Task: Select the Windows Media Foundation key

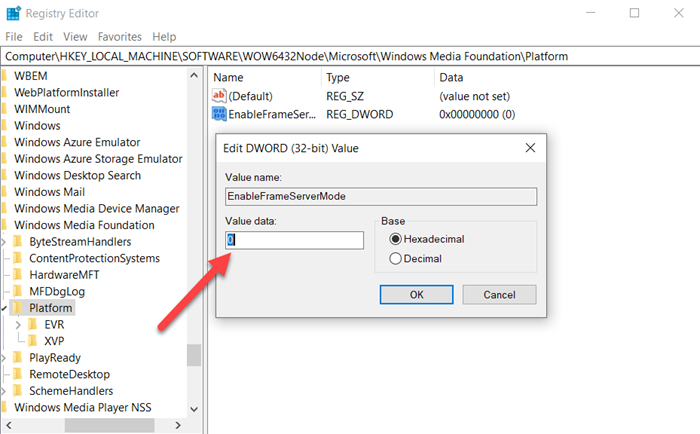Action: coord(84,225)
